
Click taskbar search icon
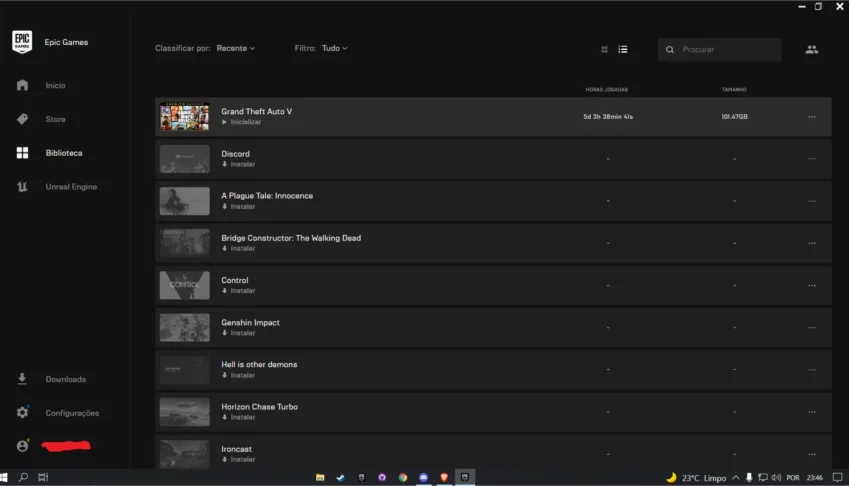pyautogui.click(x=23, y=477)
